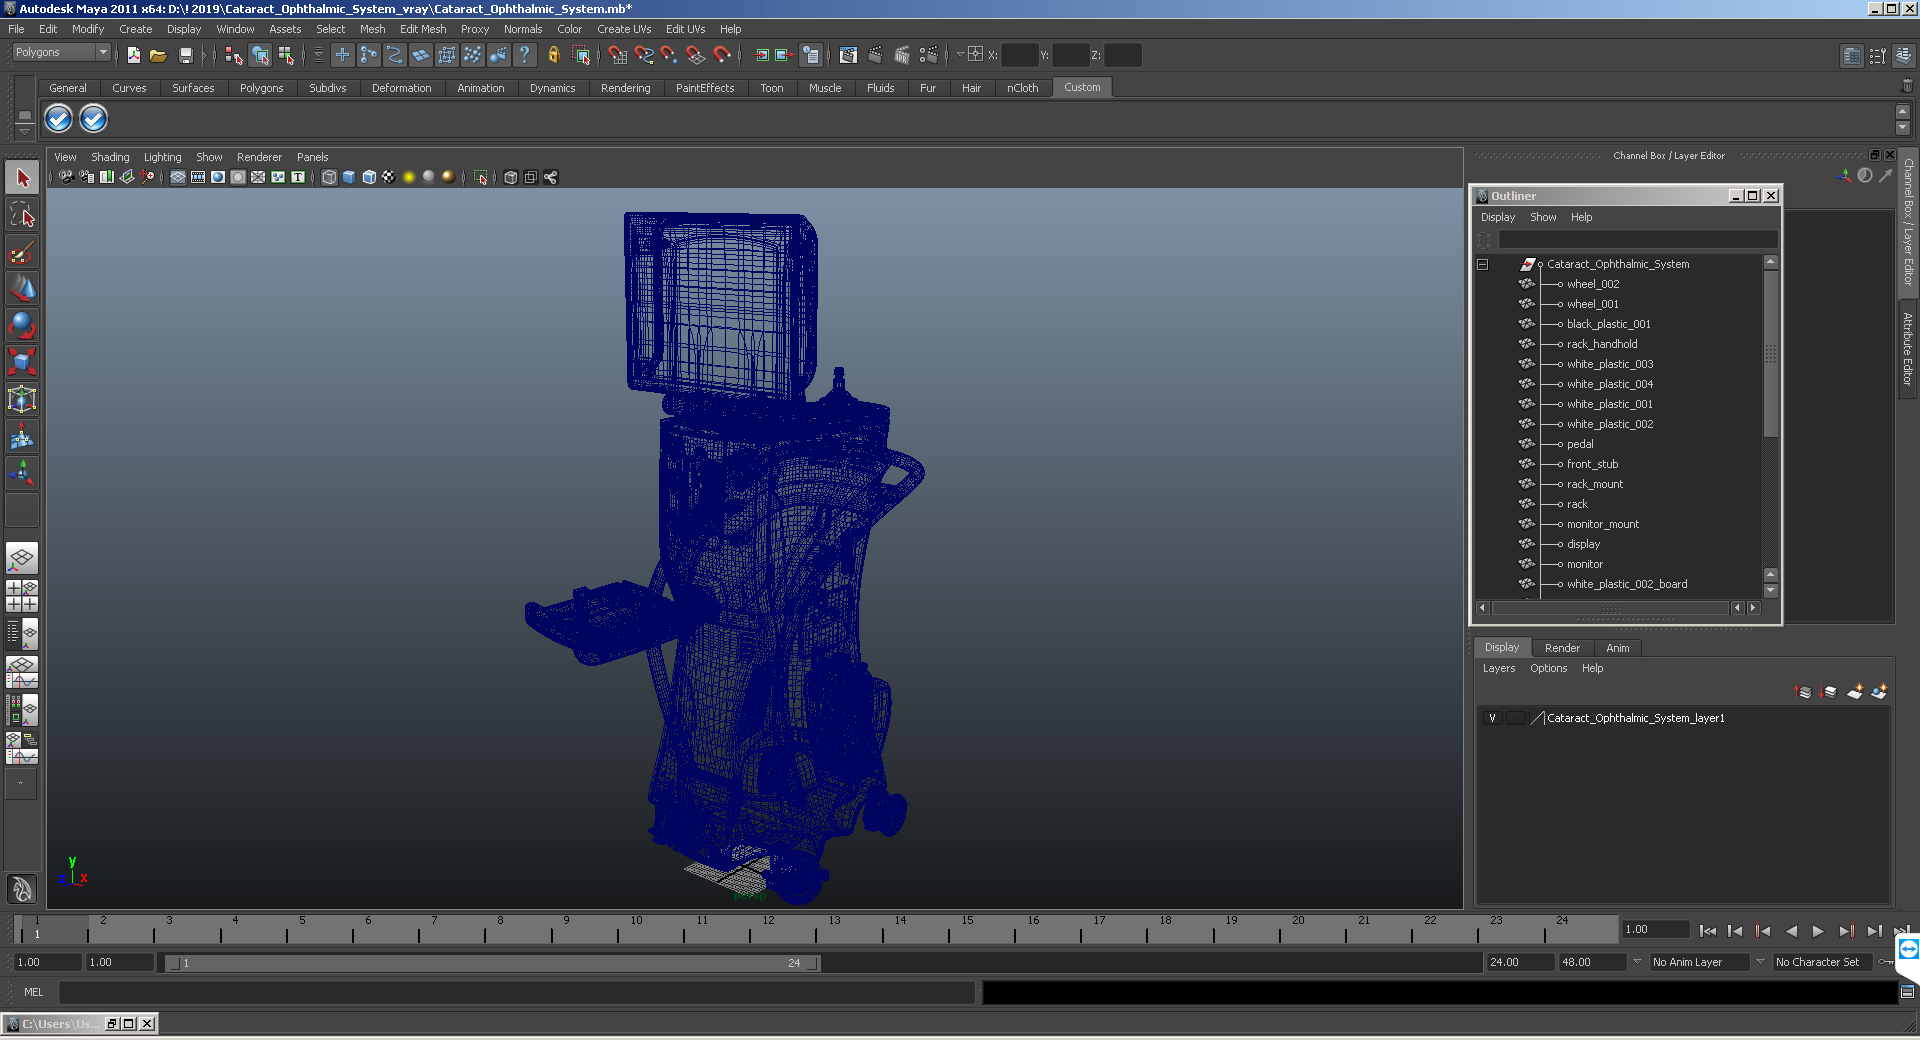Click the open scene folder icon

(x=158, y=56)
